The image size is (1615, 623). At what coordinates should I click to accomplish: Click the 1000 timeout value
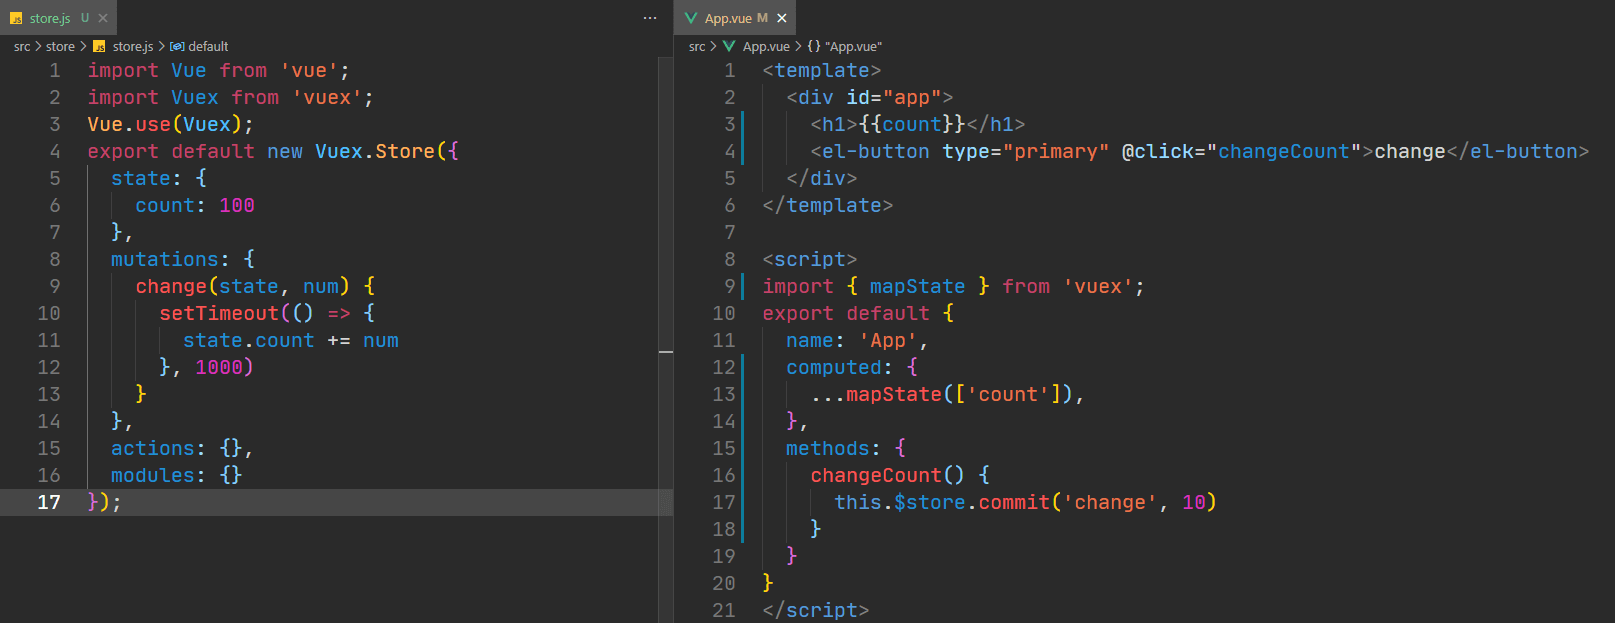[x=219, y=368]
